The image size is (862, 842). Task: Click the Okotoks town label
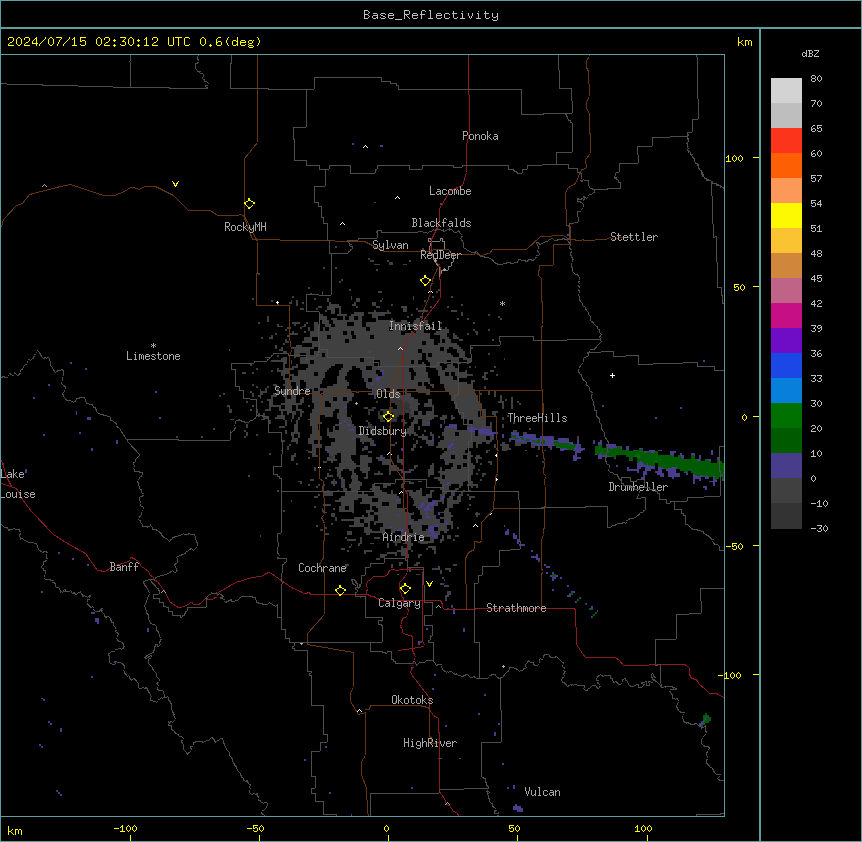[x=412, y=700]
